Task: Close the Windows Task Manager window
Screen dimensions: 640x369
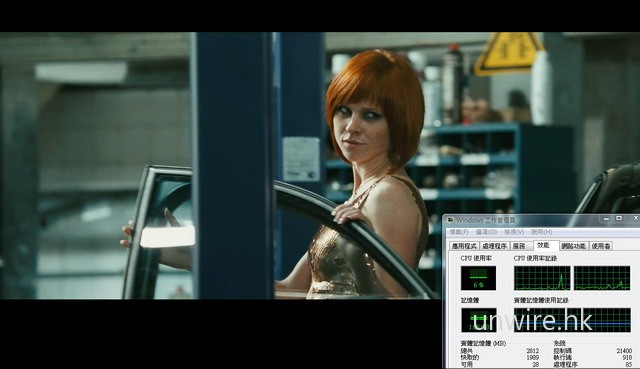Action: pyautogui.click(x=635, y=219)
